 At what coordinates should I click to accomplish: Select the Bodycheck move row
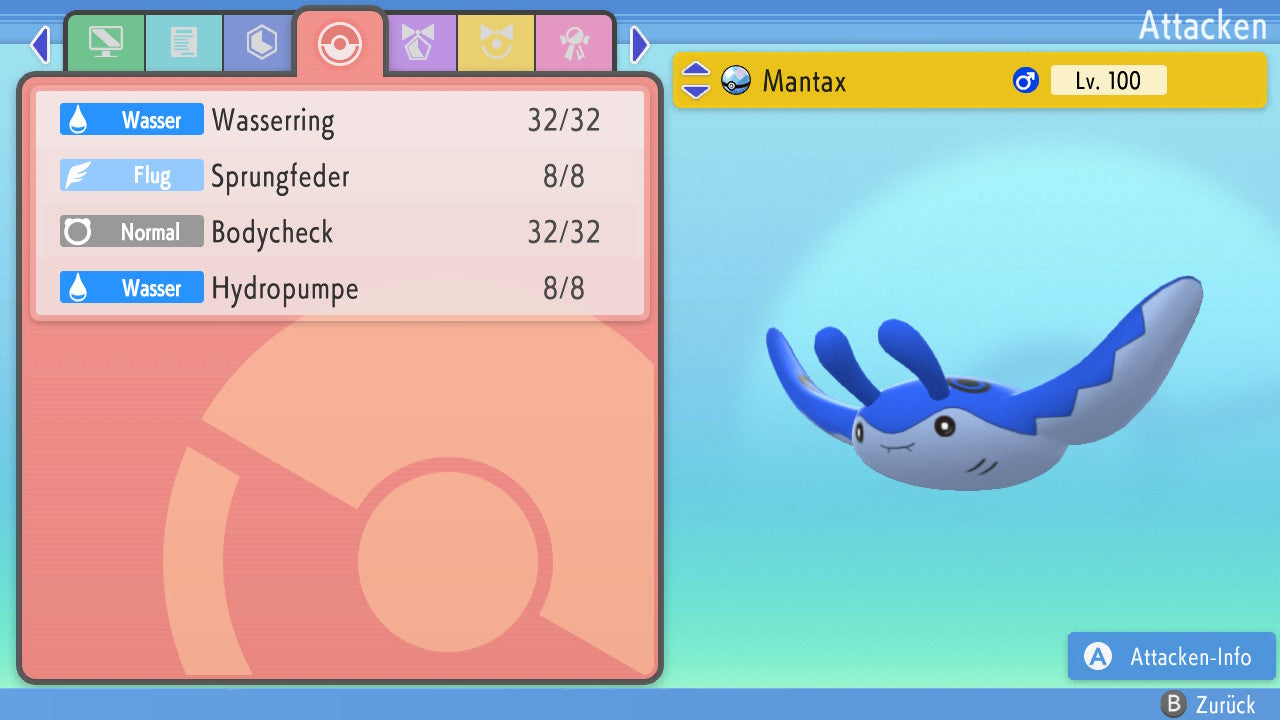click(x=340, y=232)
